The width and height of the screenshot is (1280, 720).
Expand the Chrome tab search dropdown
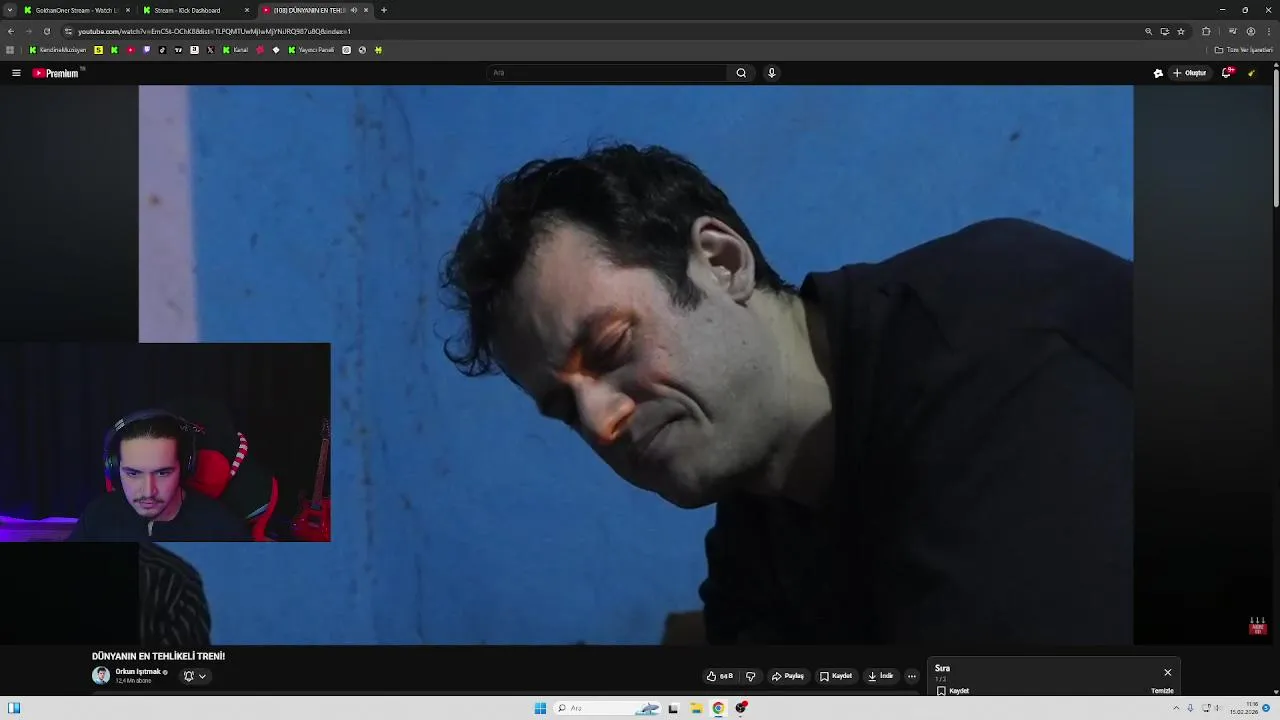[x=10, y=10]
